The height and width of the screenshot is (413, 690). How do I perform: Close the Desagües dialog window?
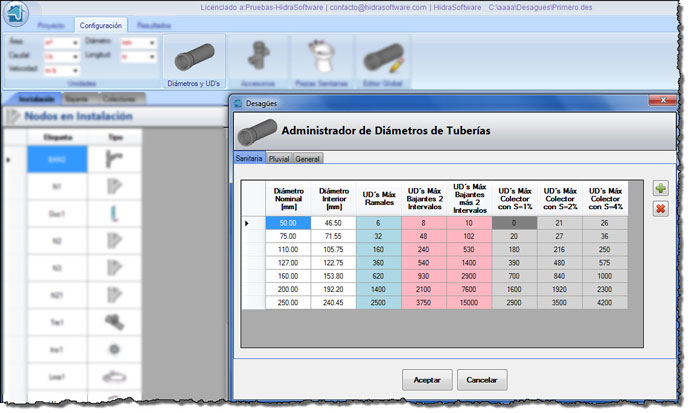click(x=658, y=101)
